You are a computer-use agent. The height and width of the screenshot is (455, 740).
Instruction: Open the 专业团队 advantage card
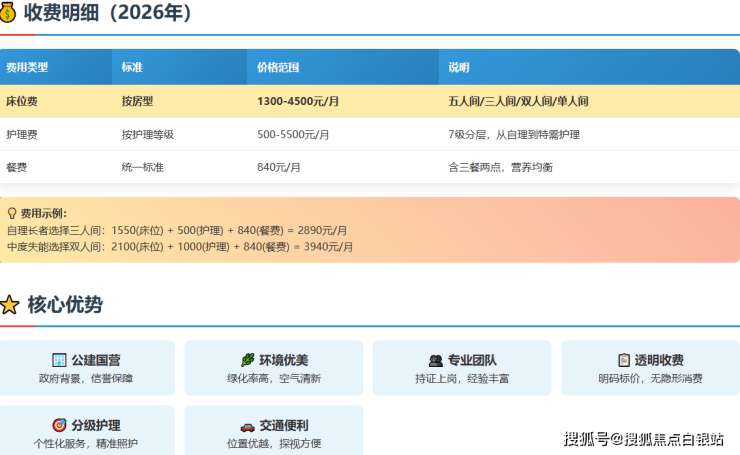tap(462, 368)
